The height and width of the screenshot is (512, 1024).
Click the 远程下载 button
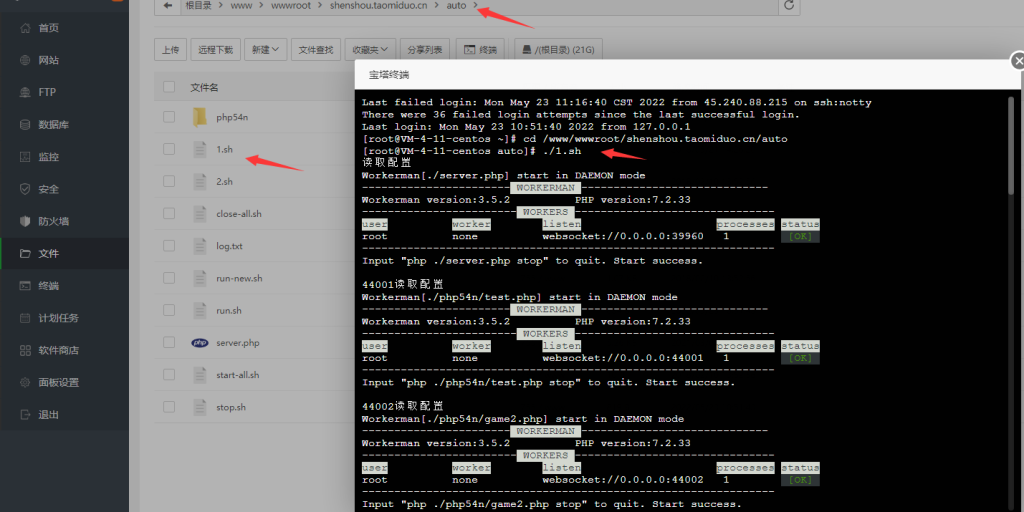(215, 49)
